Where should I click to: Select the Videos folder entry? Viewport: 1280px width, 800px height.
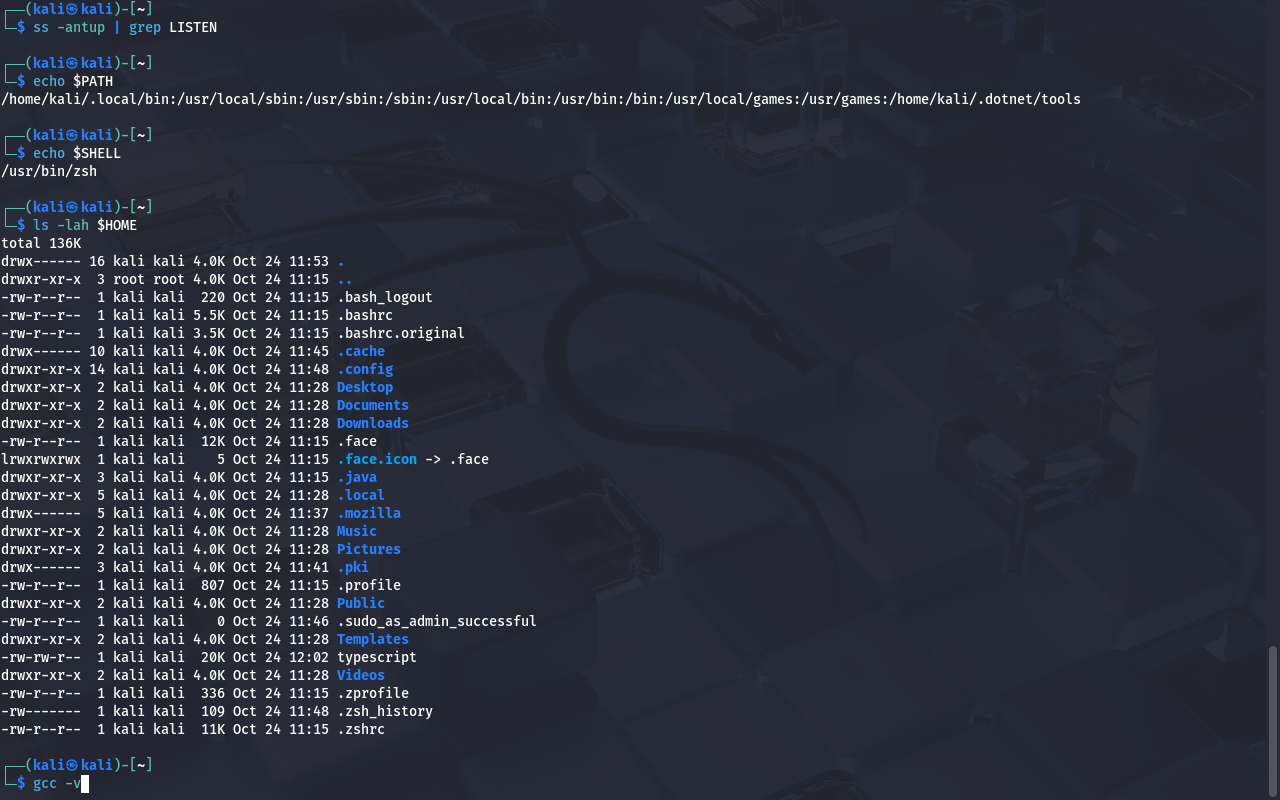[x=360, y=675]
